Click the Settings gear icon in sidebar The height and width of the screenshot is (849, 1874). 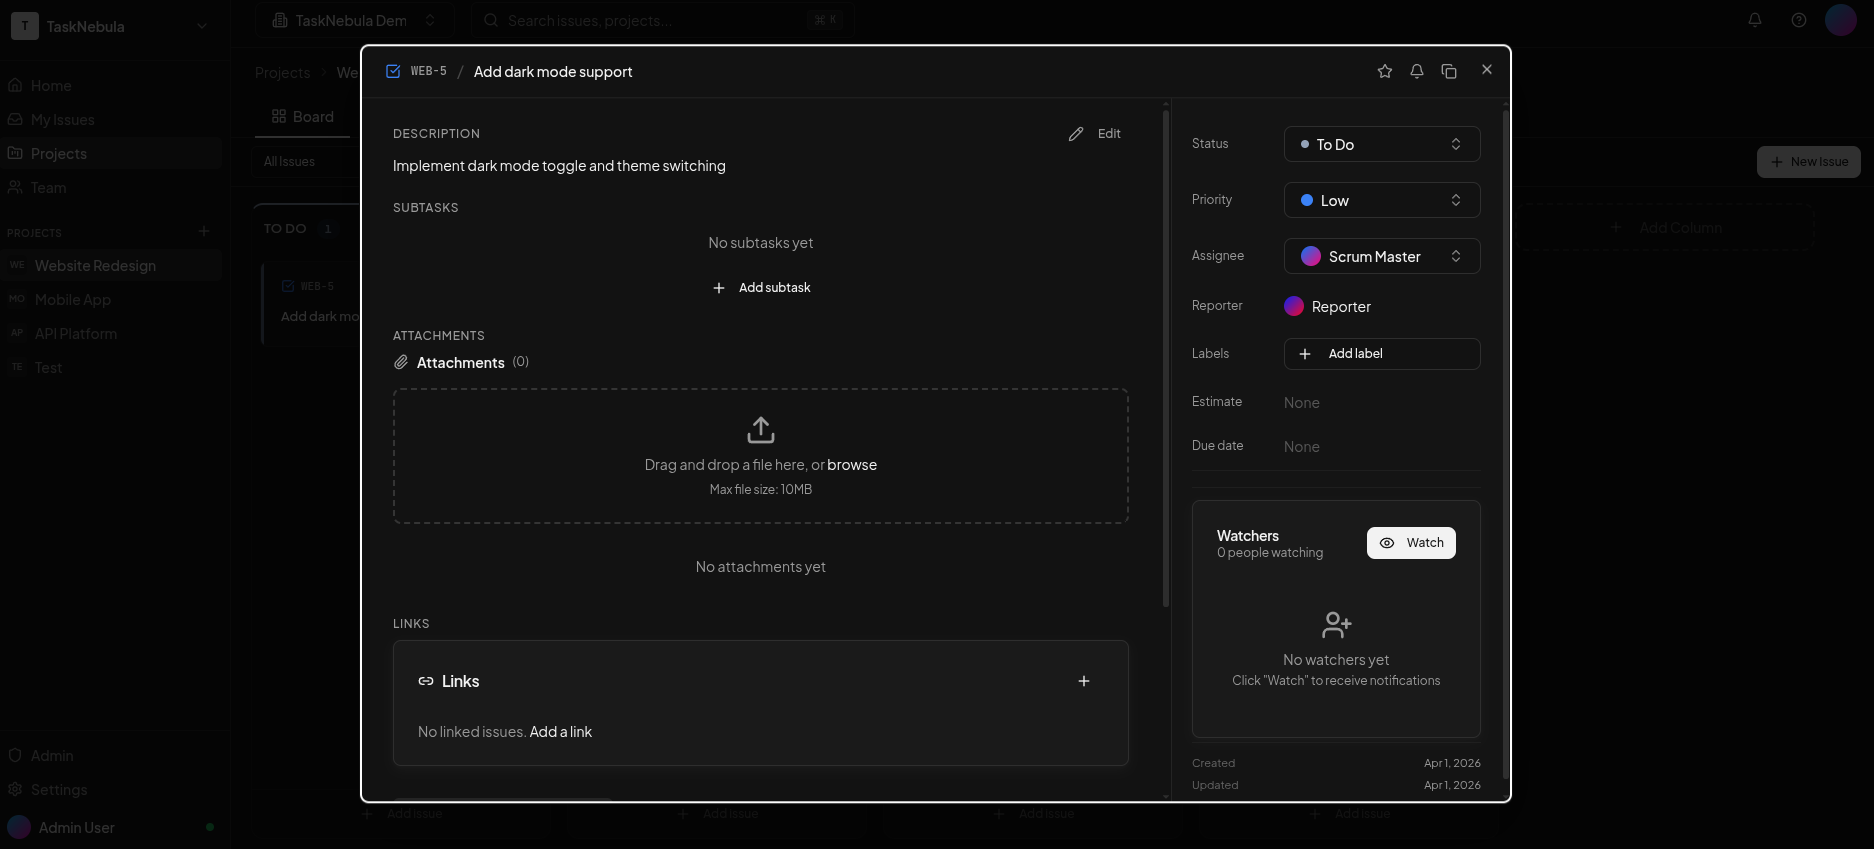tap(15, 790)
